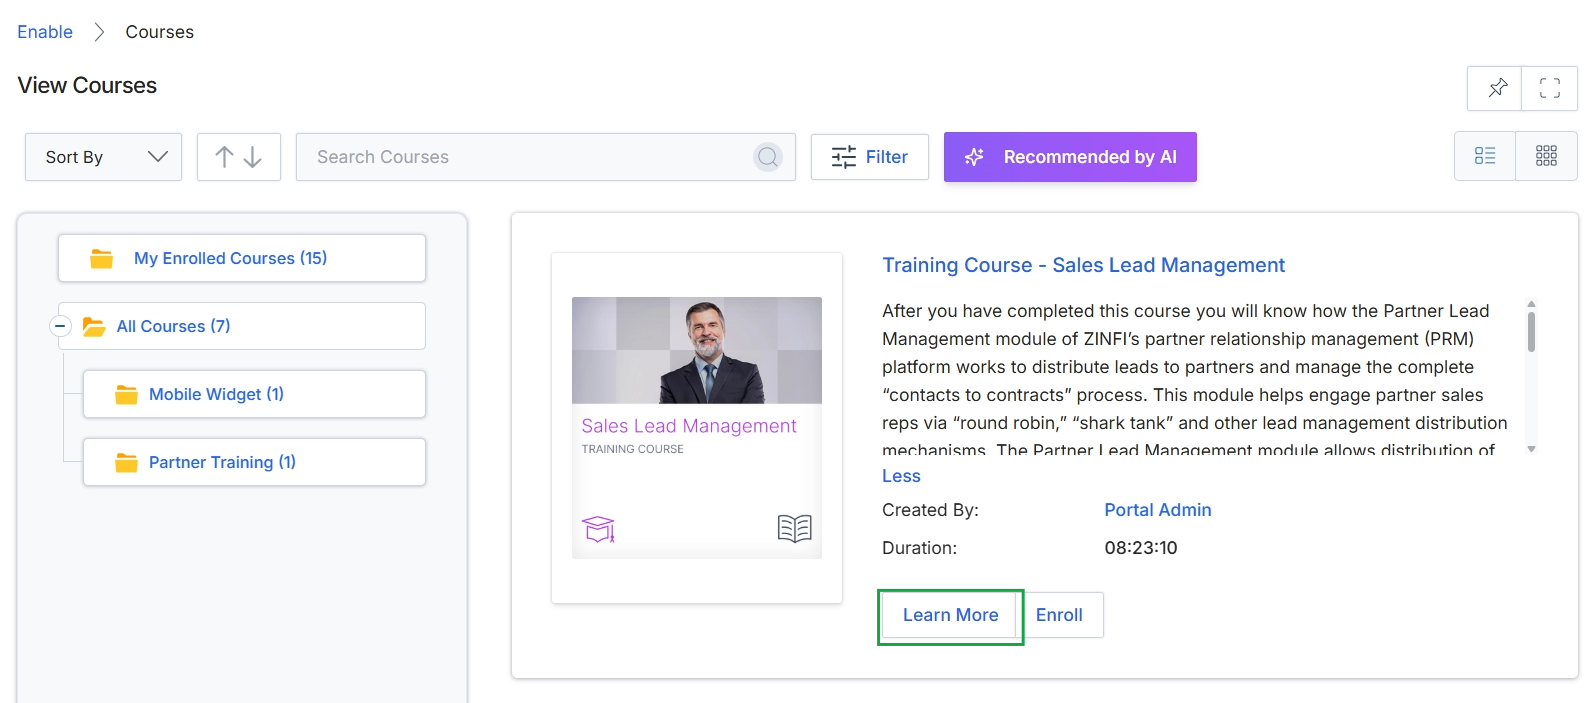Switch to list view layout

(1485, 156)
